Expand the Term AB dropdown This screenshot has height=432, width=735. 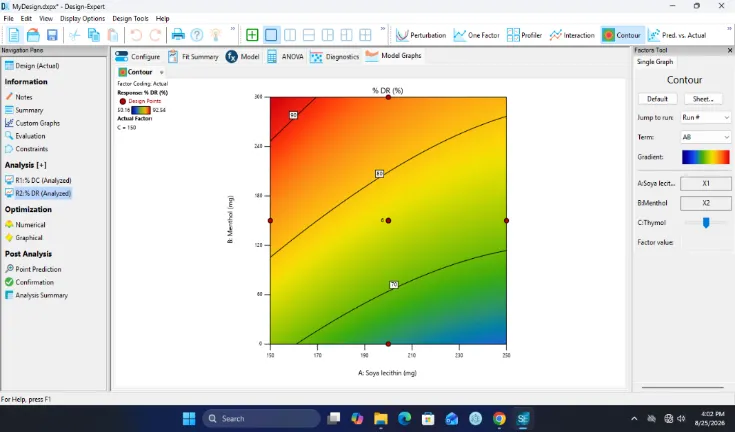[x=705, y=137]
